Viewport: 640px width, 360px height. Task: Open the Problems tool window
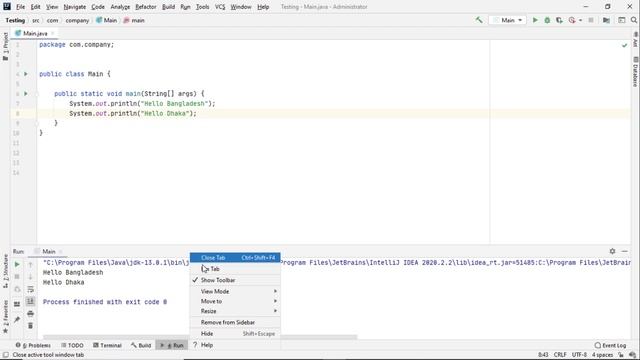click(x=33, y=345)
